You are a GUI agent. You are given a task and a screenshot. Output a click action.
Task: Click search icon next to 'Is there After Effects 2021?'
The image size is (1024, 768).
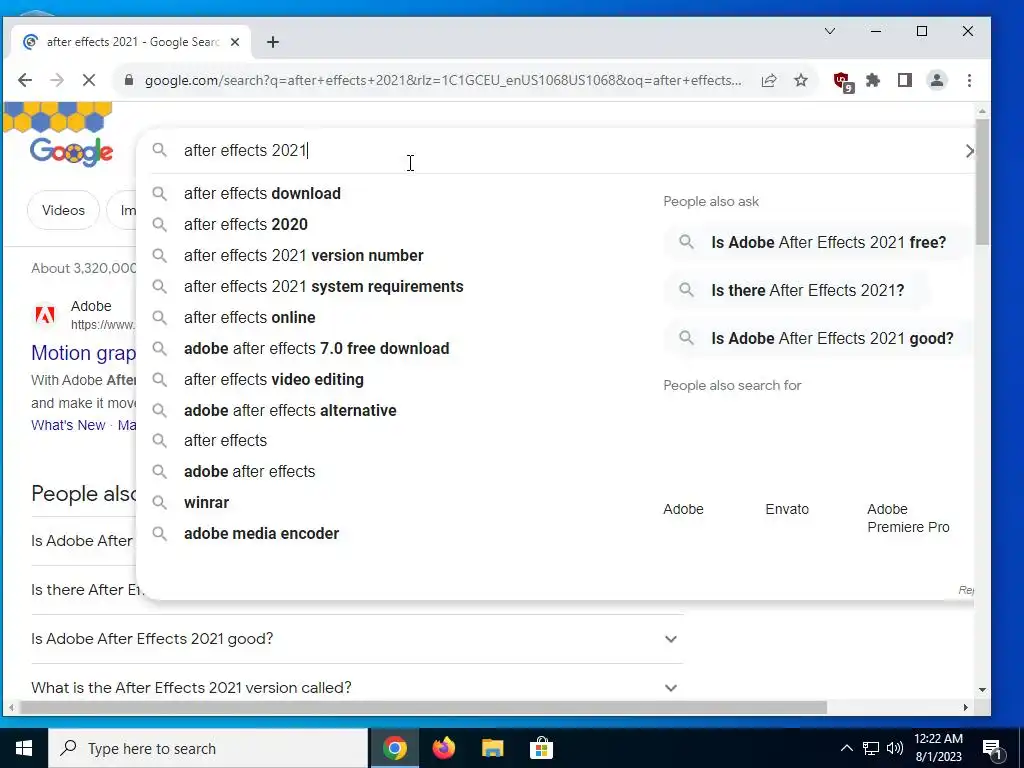[686, 290]
